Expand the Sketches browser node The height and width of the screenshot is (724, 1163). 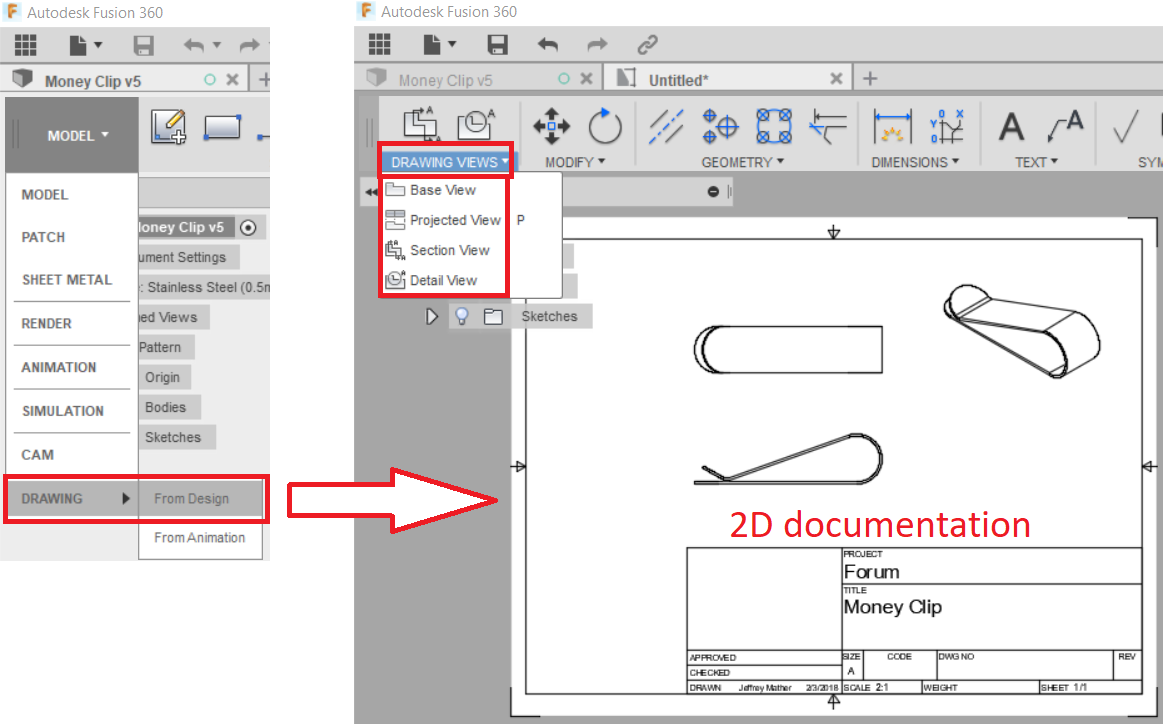[432, 316]
